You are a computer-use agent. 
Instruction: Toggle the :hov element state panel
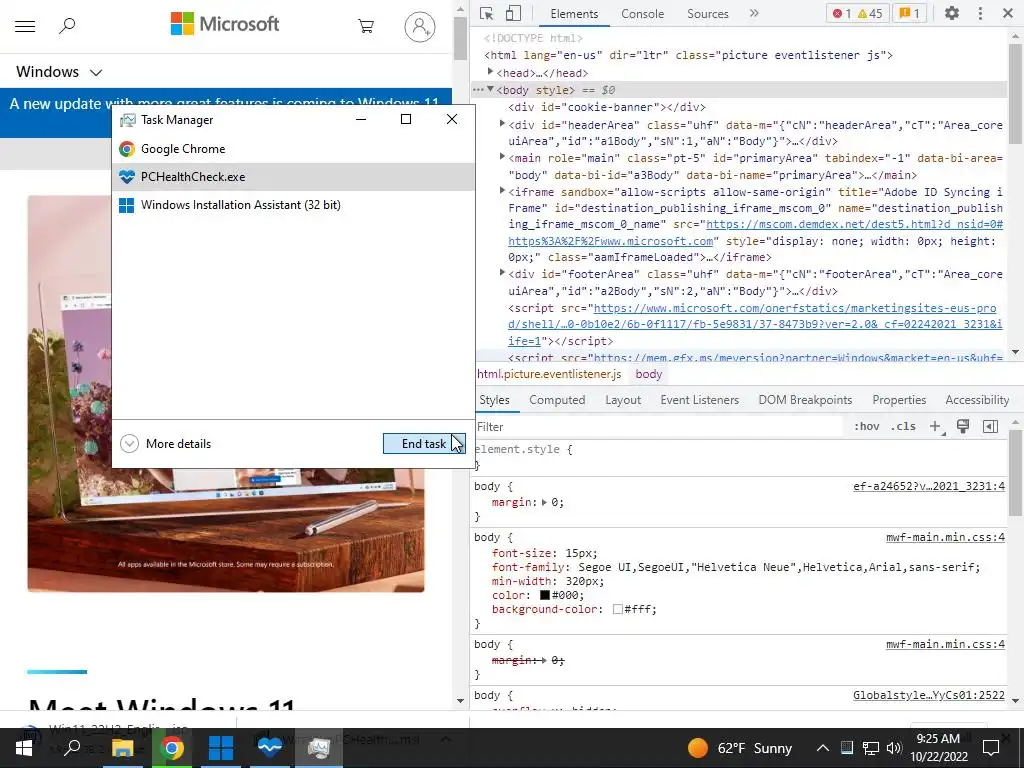click(x=866, y=426)
